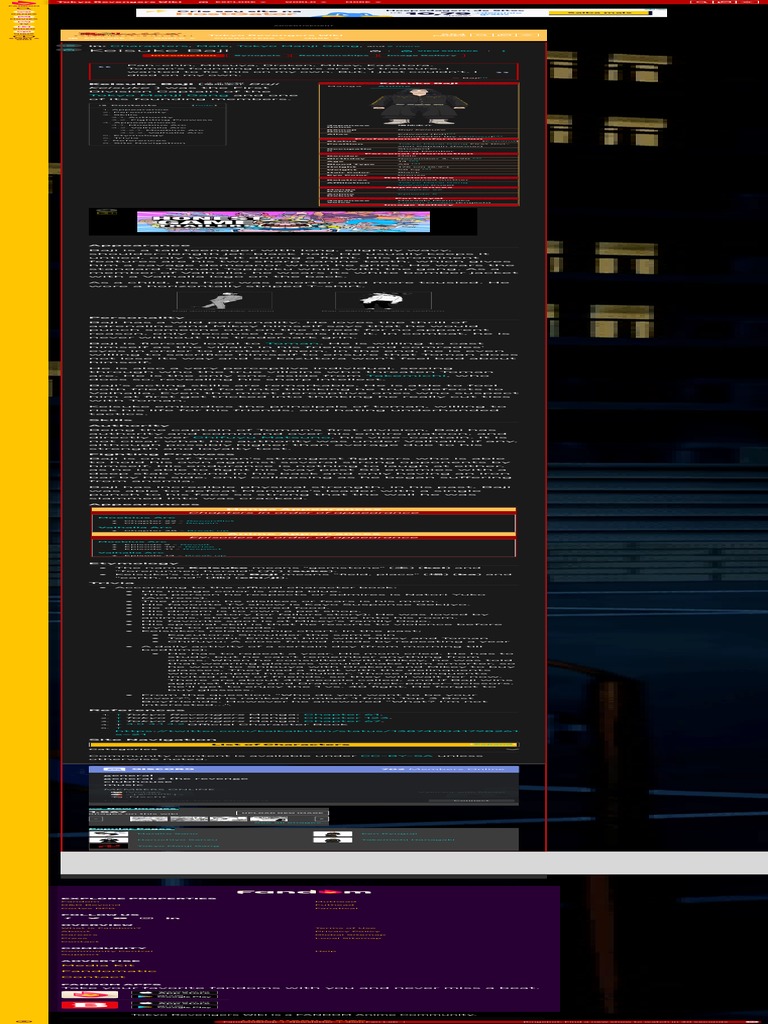Viewport: 768px width, 1024px height.
Task: Collapse the Contents table with hide toggle
Action: click(204, 105)
